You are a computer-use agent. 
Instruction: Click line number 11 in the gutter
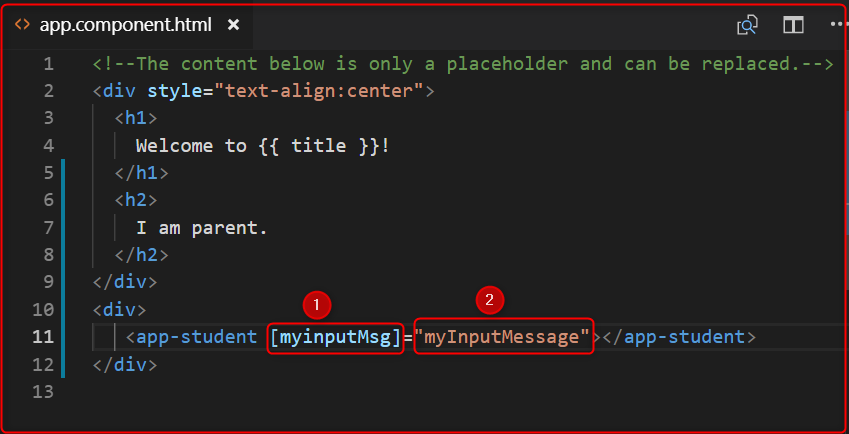(43, 337)
